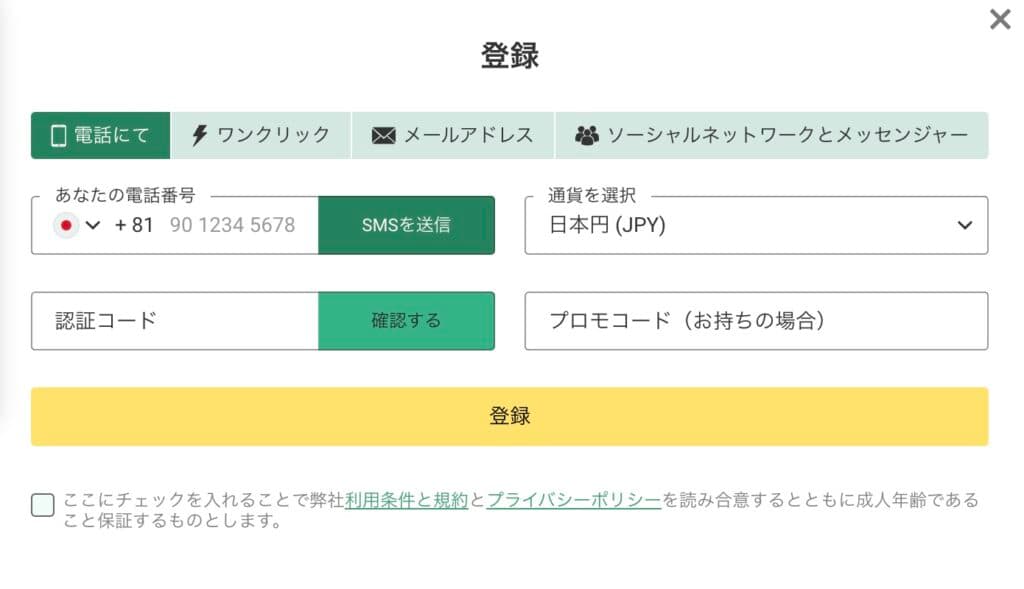Select ソーシャルネットワークとメッセンジャー tab
The width and height of the screenshot is (1024, 589).
(x=771, y=135)
